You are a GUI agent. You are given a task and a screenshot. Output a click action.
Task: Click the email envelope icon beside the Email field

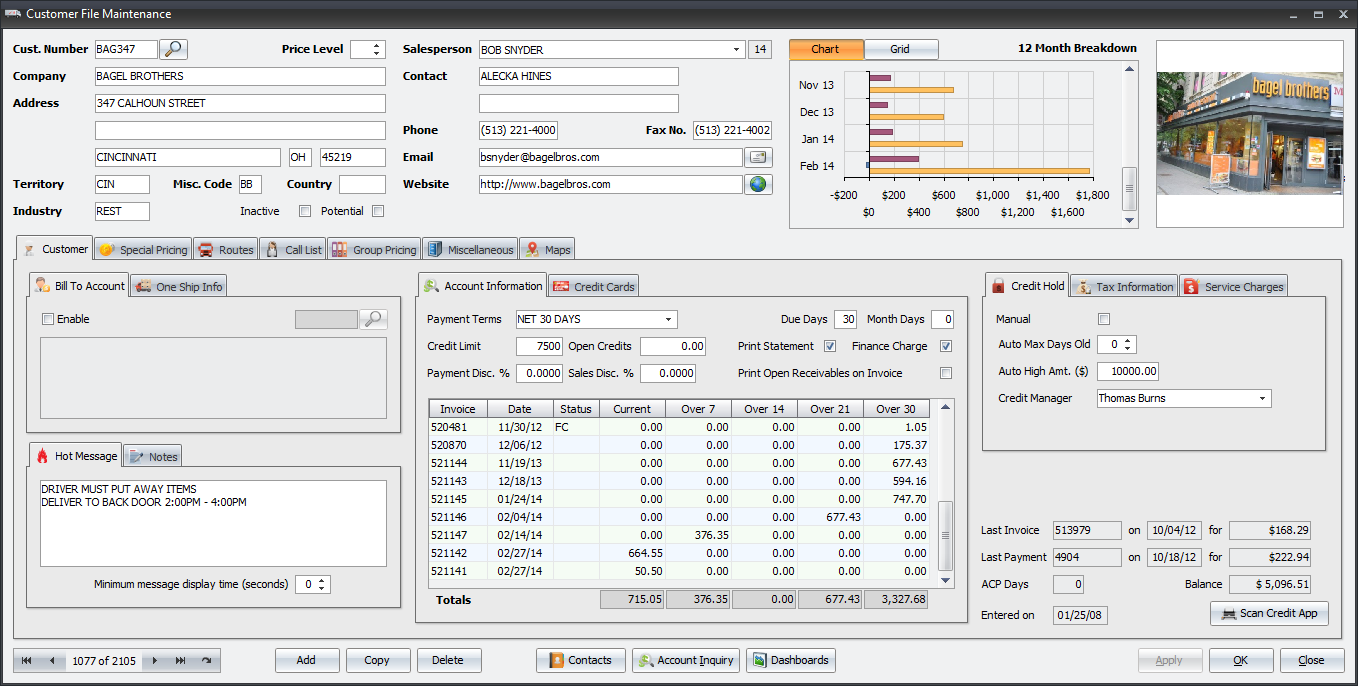click(759, 157)
